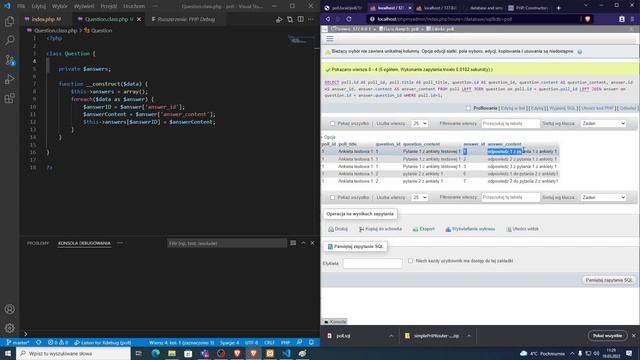Open the top Sortuj wg klucza dropdown
This screenshot has height=360, width=640.
click(x=603, y=123)
